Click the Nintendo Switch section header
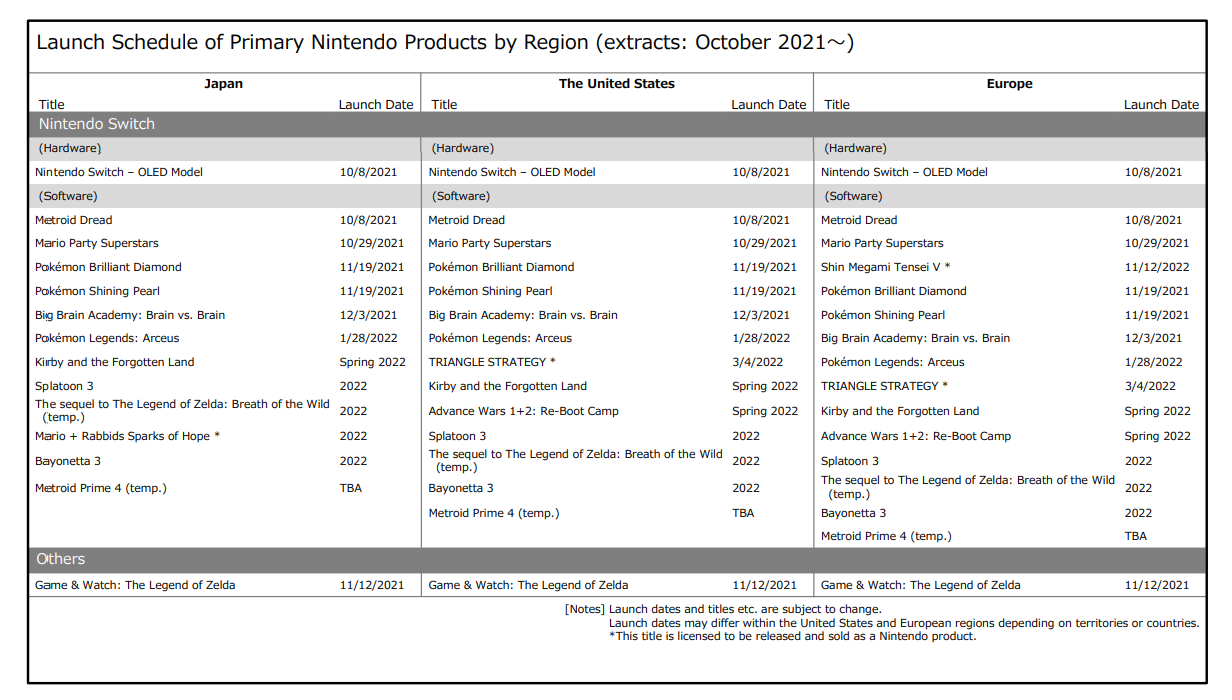1232x700 pixels. coord(97,124)
